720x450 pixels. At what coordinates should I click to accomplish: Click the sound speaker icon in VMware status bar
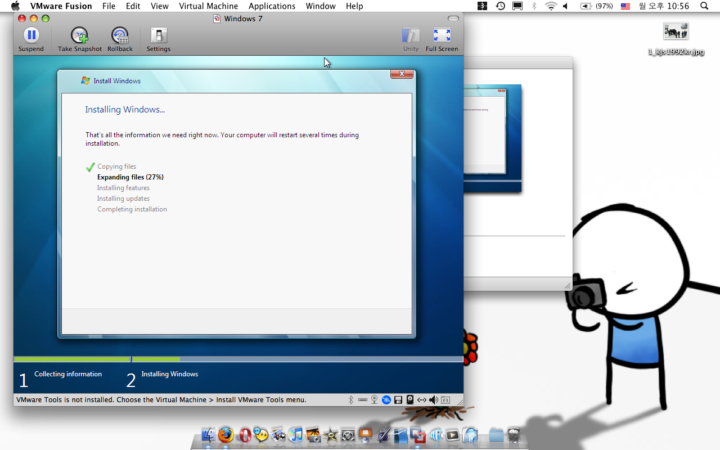pyautogui.click(x=433, y=400)
